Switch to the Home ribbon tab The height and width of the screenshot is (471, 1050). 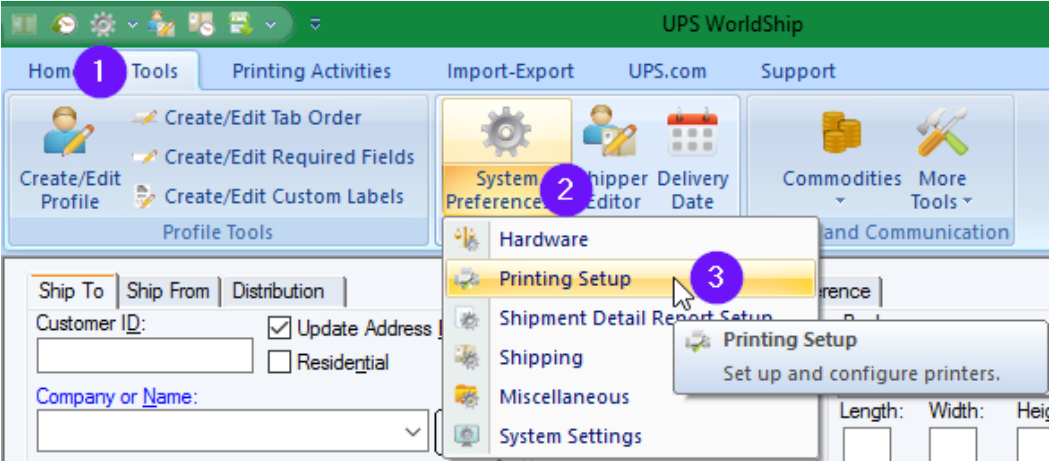[50, 71]
